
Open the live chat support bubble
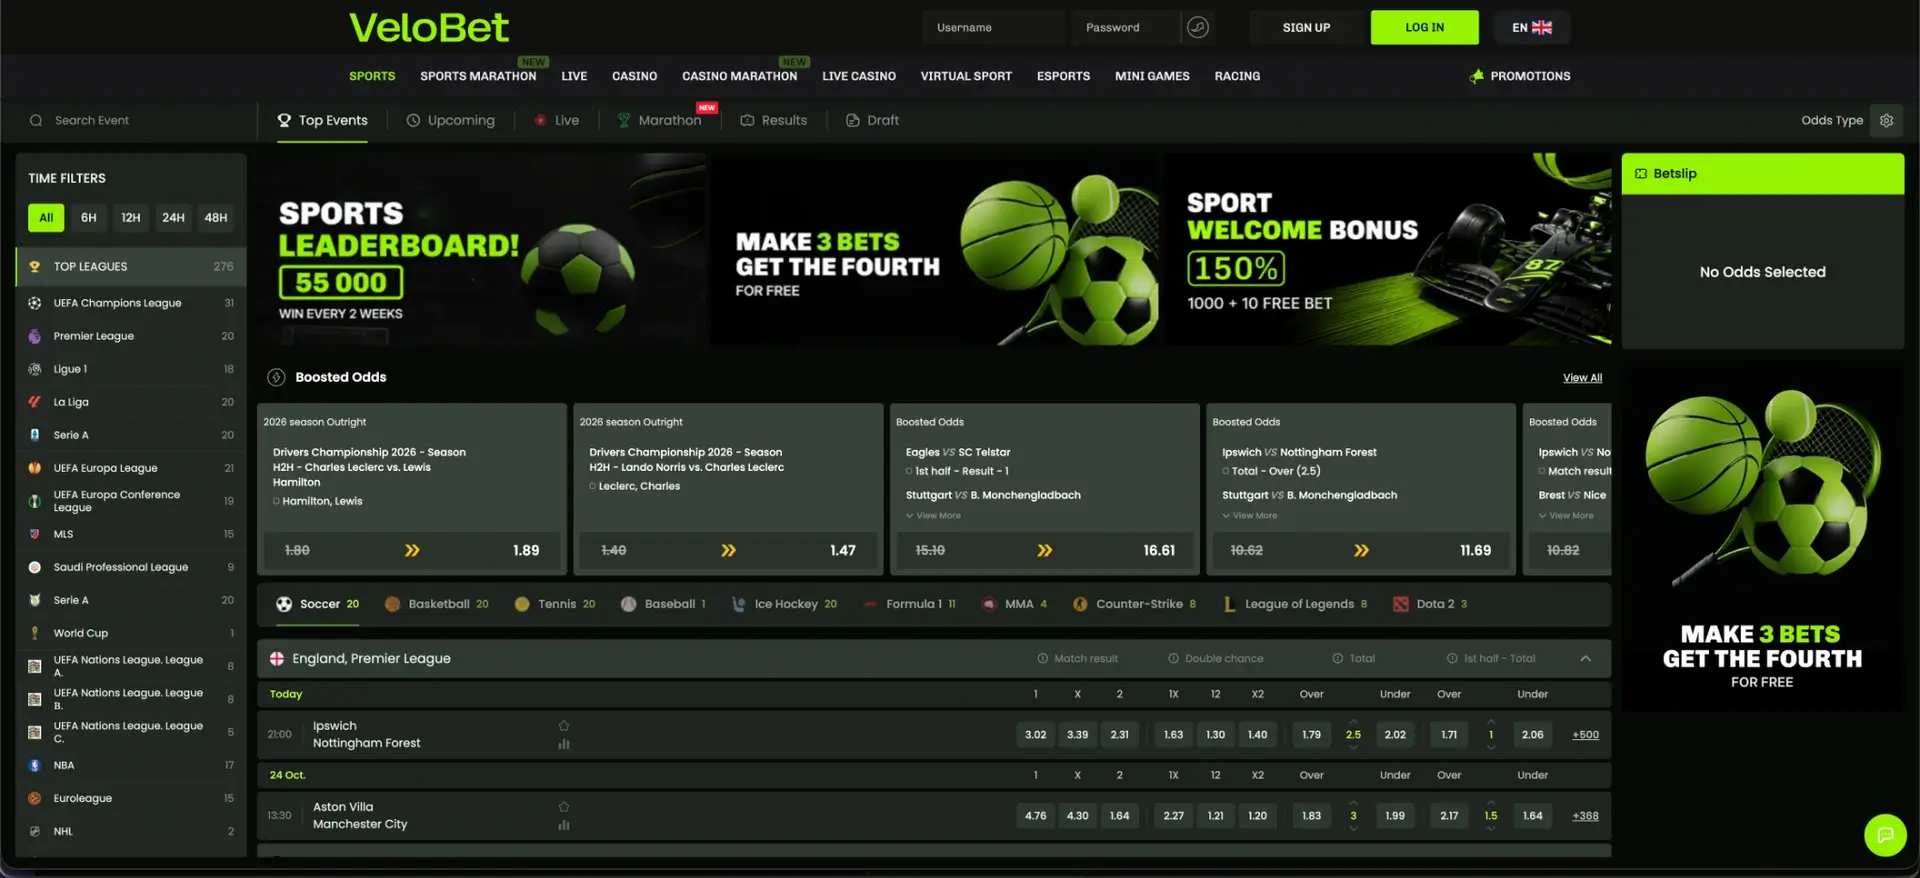(1885, 835)
